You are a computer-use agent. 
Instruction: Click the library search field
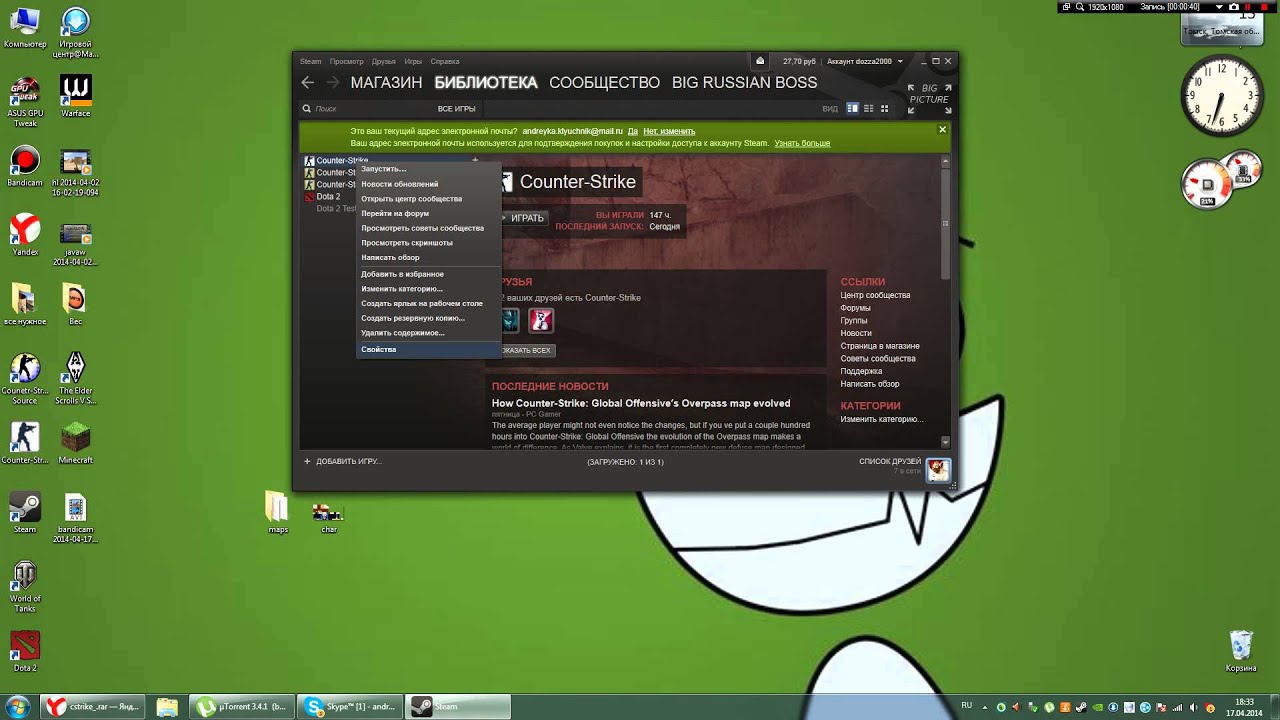(365, 108)
